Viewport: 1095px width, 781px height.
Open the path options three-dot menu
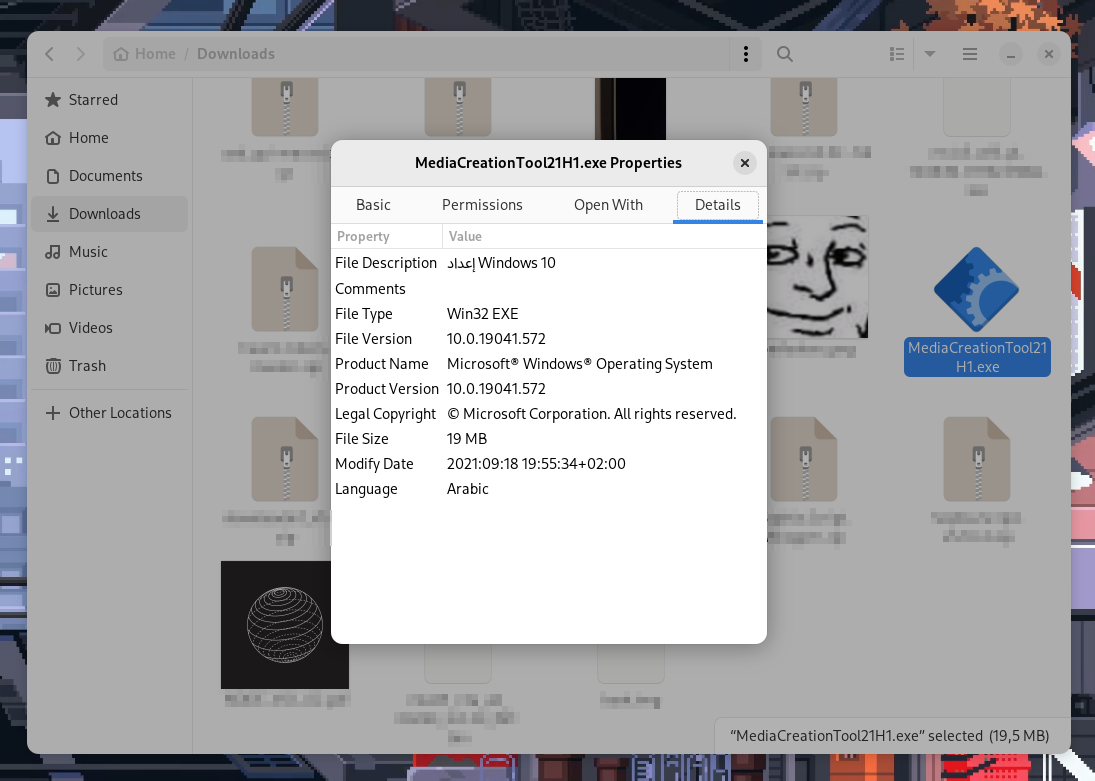pos(746,54)
